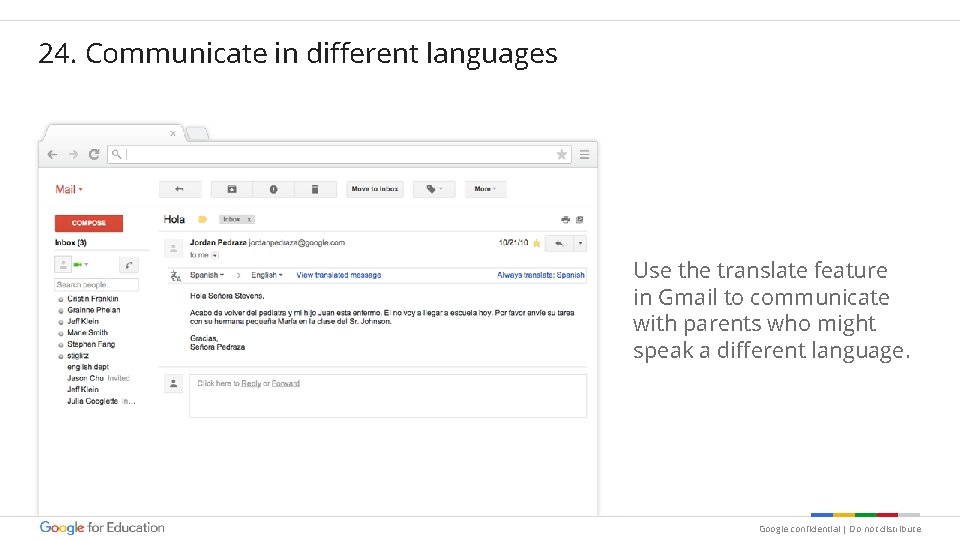Remove the Inbox label via its x
The height and width of the screenshot is (540, 960).
(x=249, y=219)
